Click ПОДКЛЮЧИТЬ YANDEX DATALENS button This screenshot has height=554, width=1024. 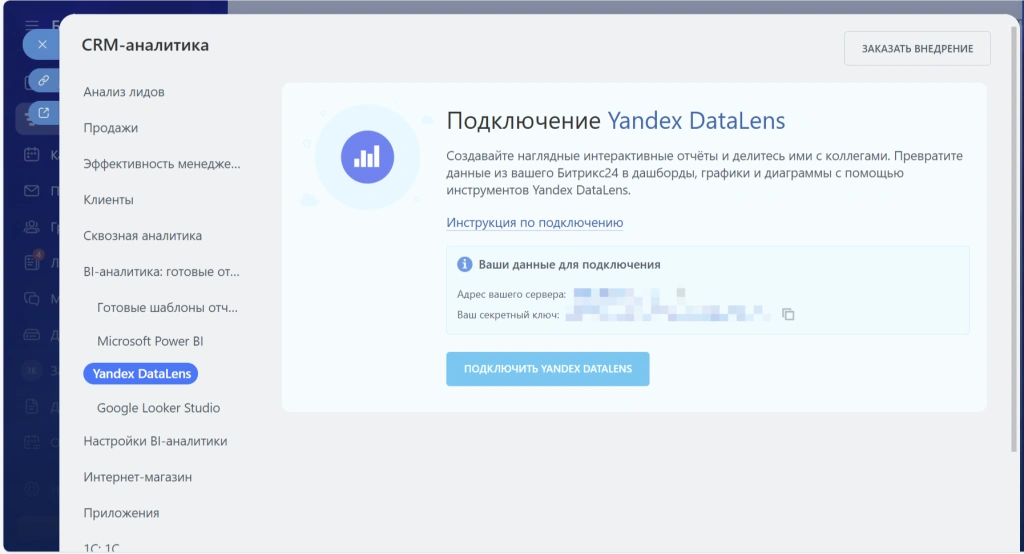pyautogui.click(x=548, y=369)
